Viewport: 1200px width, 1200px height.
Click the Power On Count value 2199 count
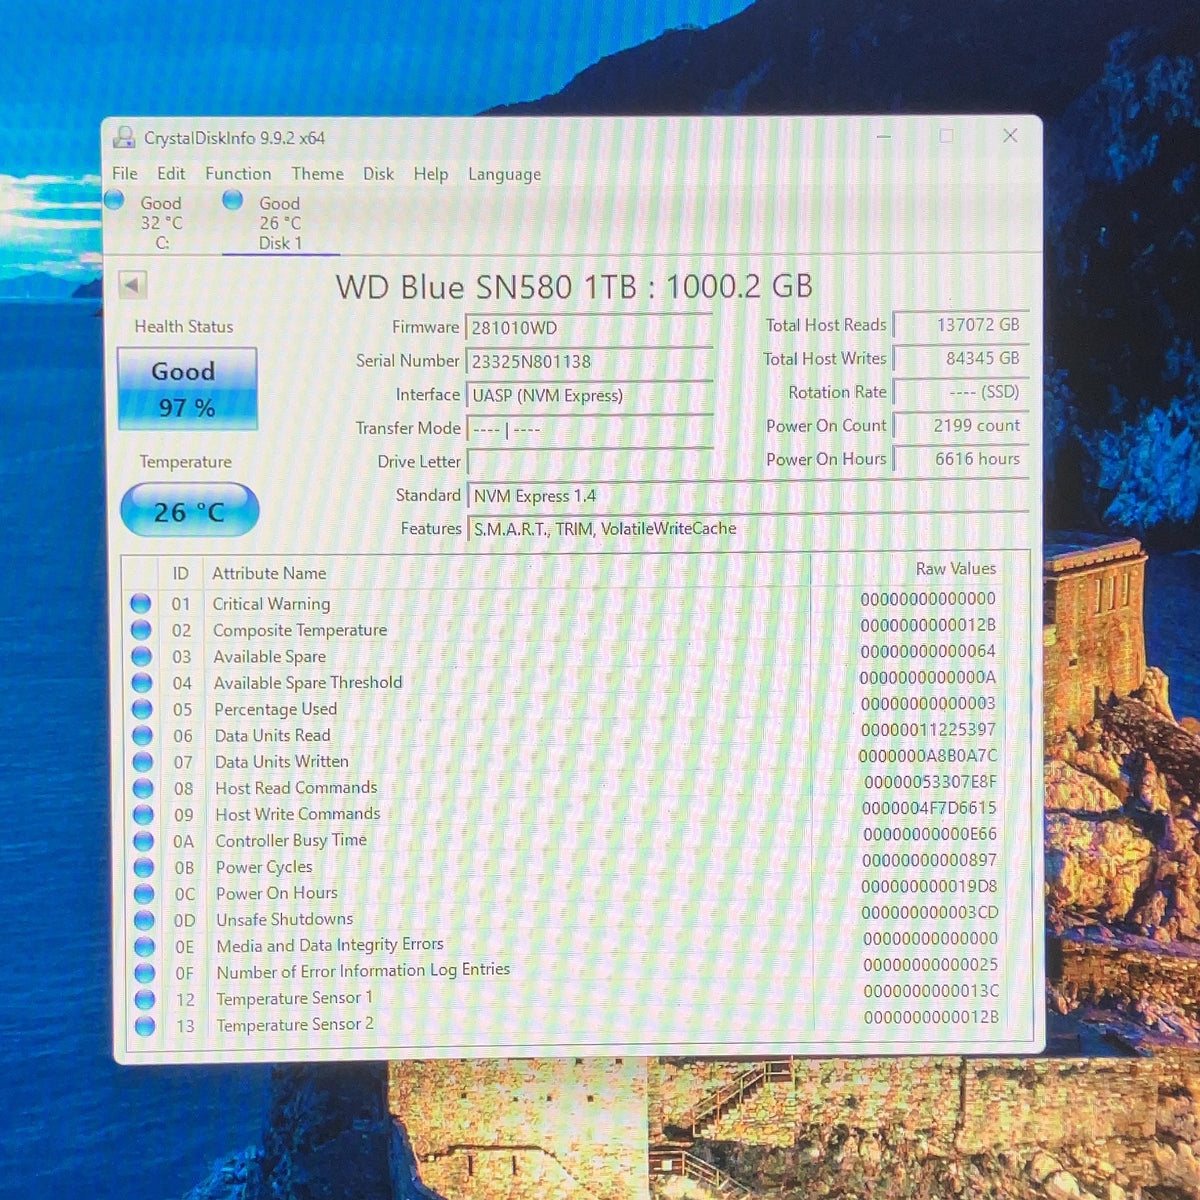tap(960, 425)
